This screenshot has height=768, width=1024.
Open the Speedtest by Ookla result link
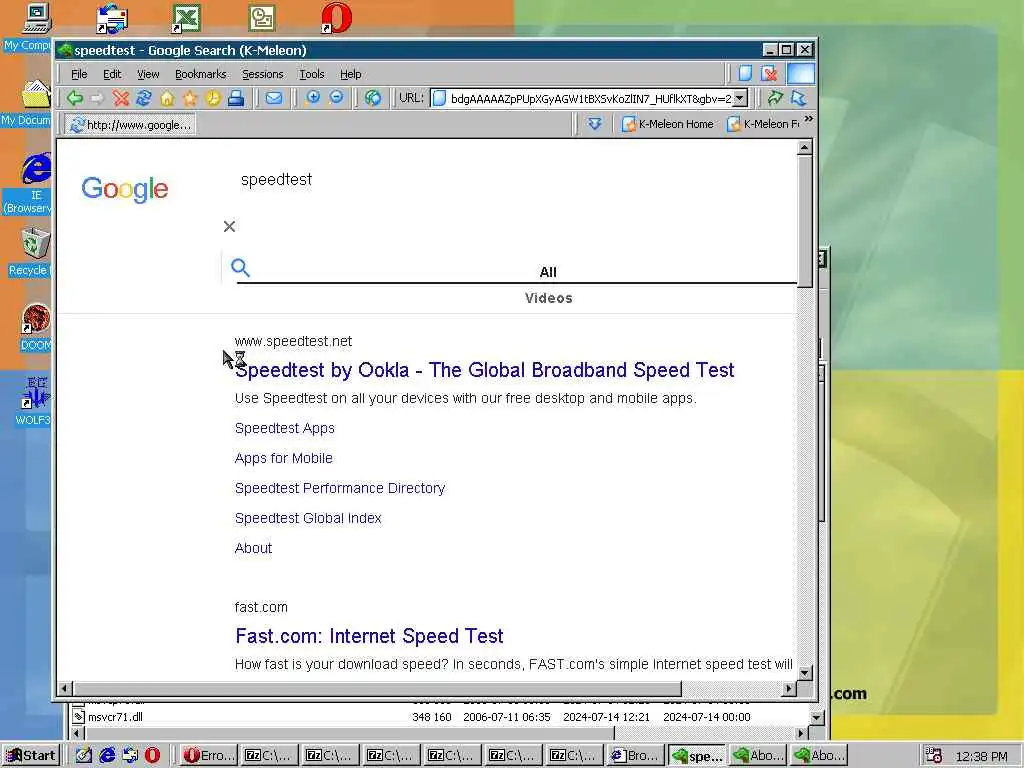click(x=485, y=370)
